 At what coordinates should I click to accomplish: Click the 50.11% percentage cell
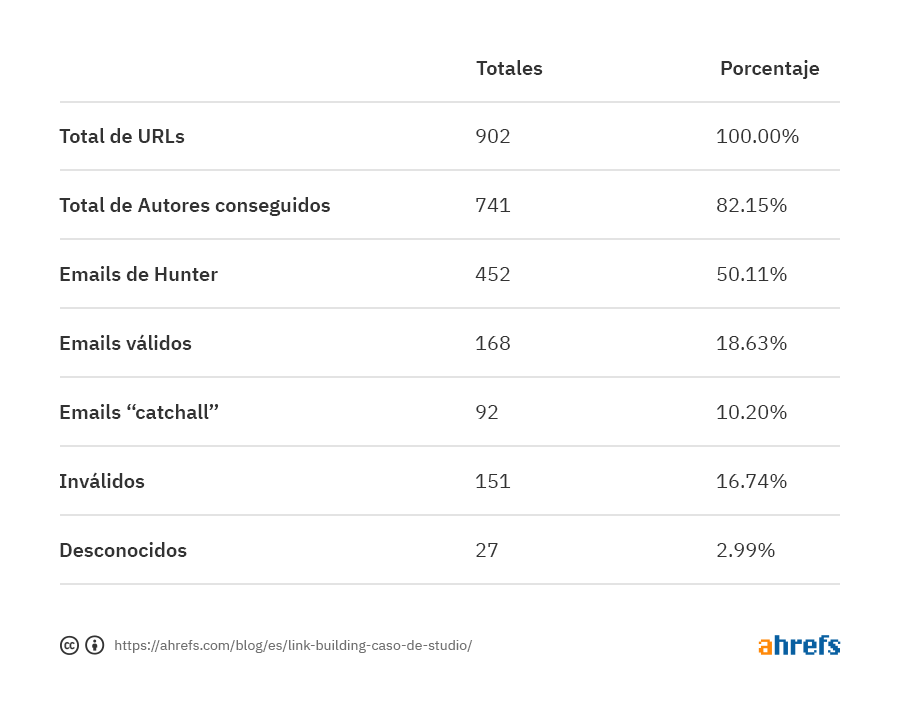(751, 274)
